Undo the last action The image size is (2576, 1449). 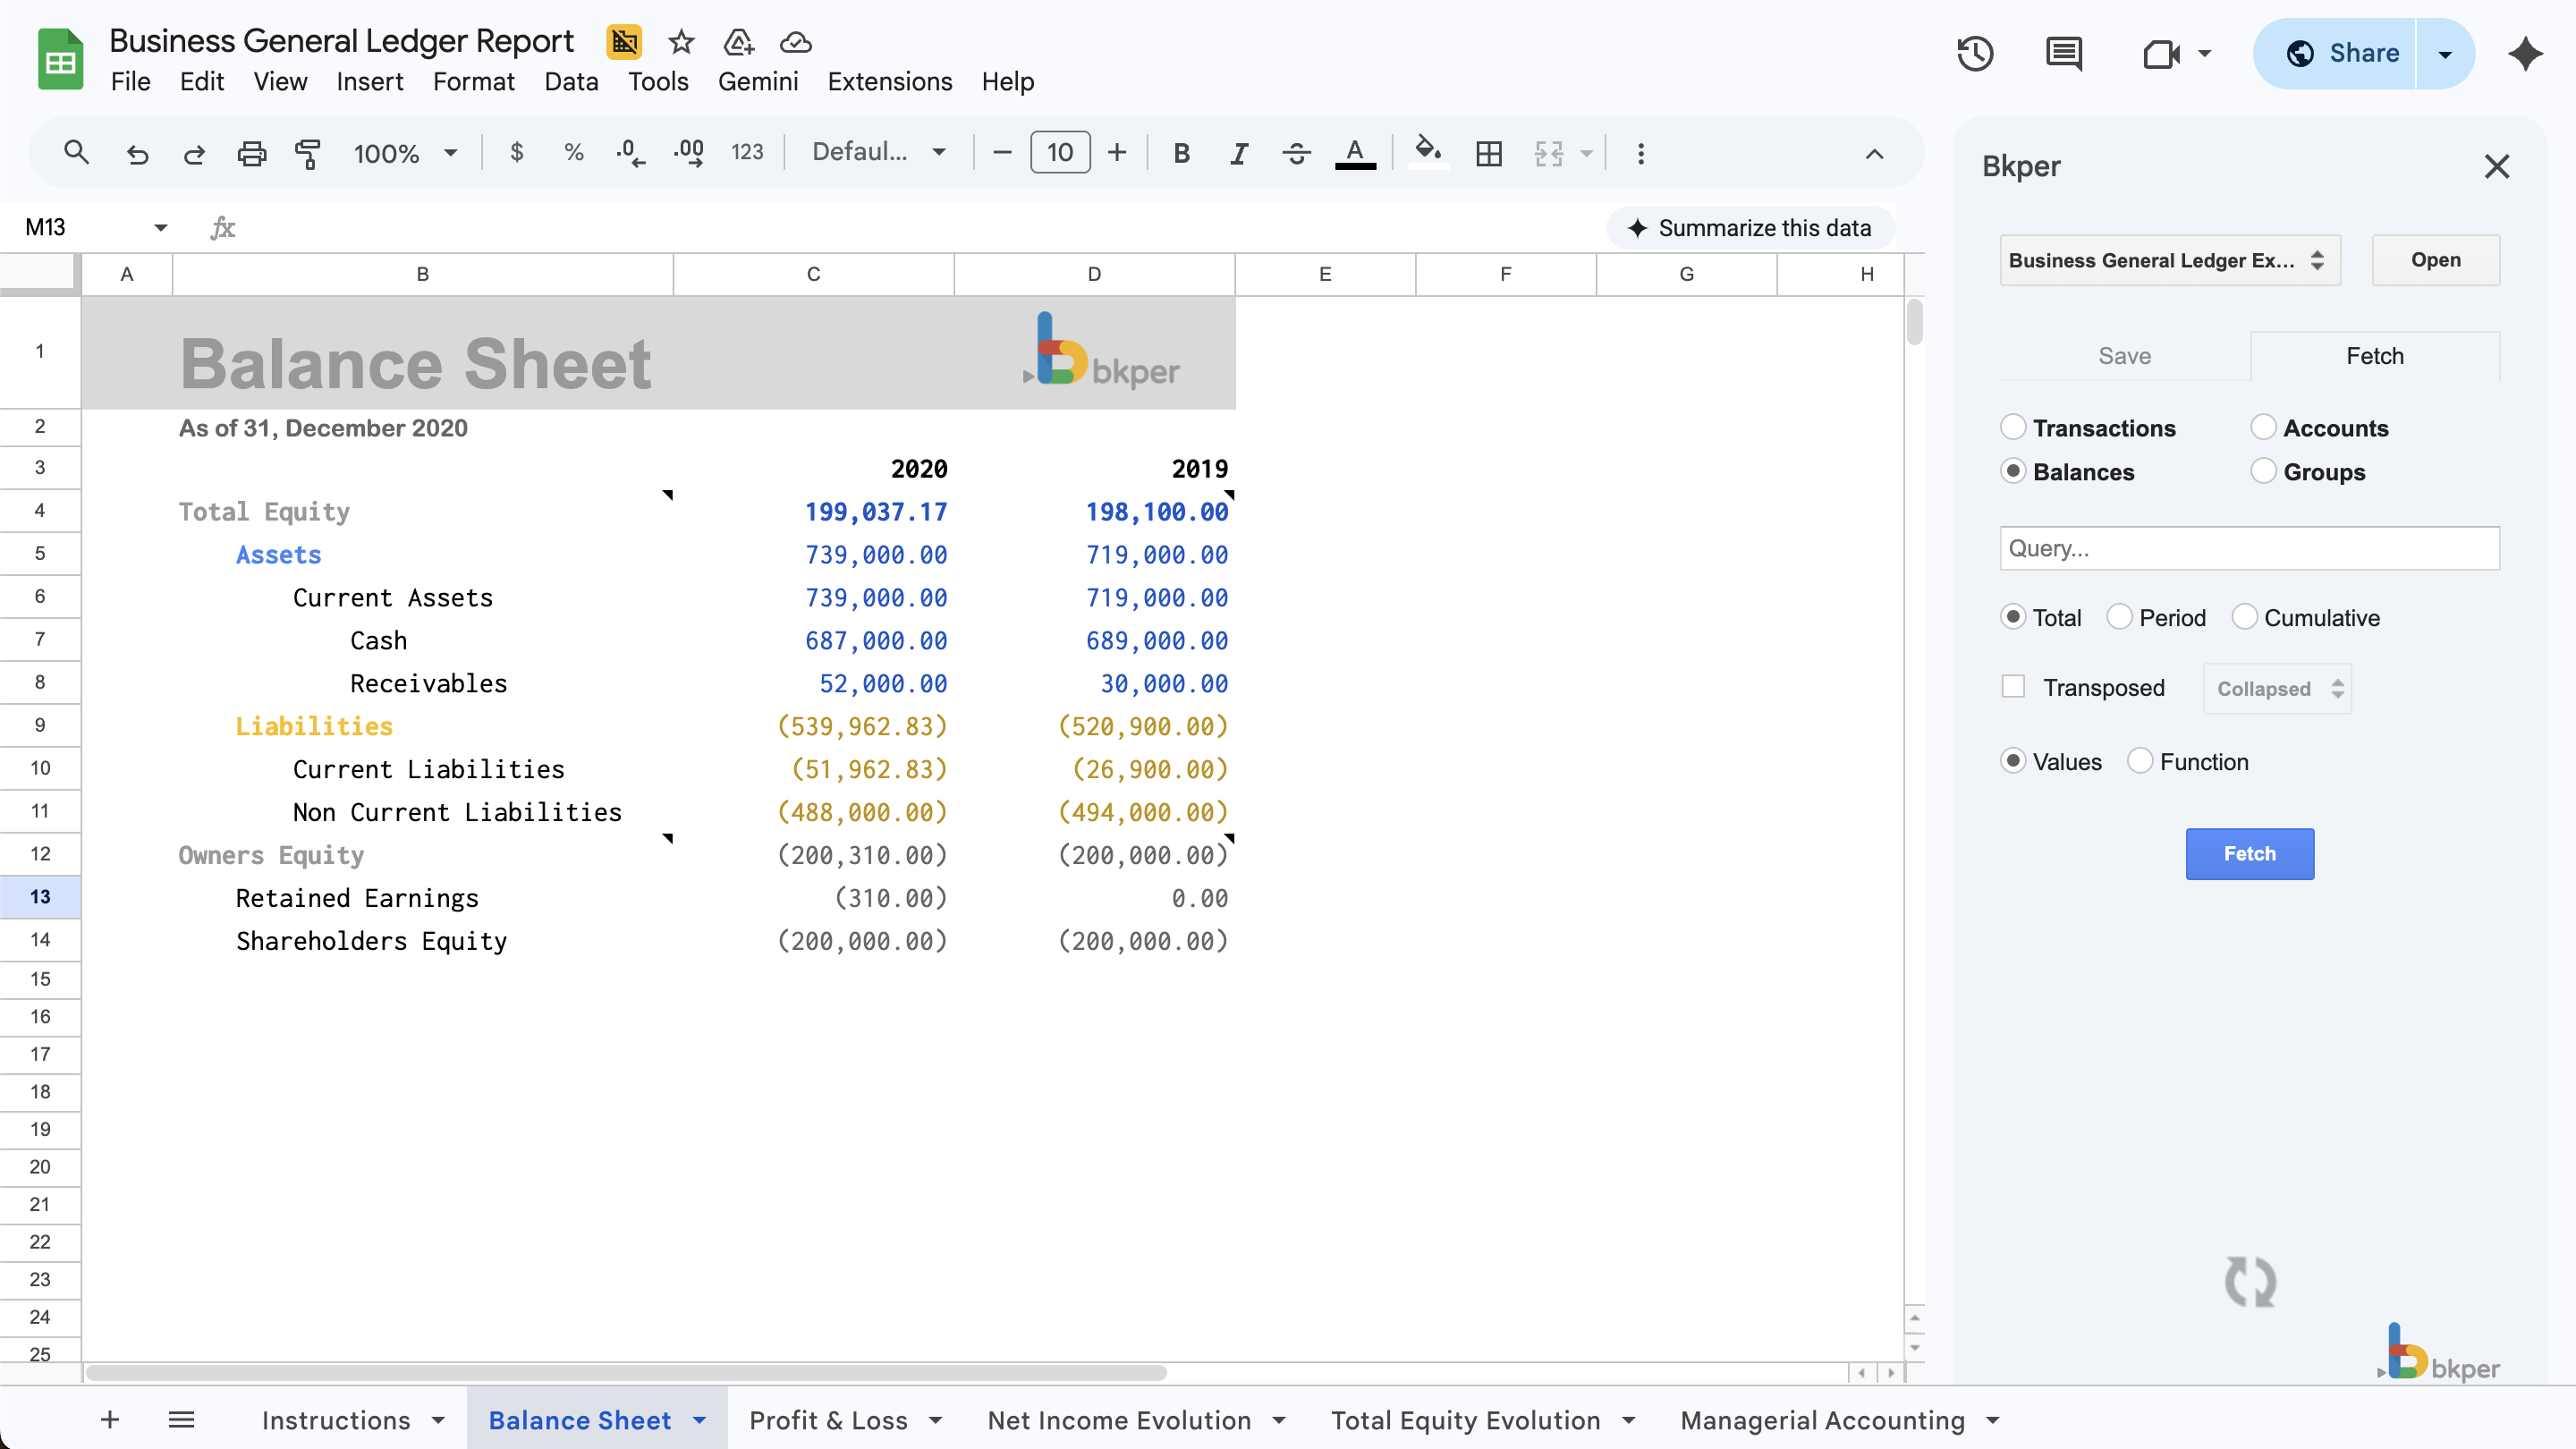click(137, 153)
